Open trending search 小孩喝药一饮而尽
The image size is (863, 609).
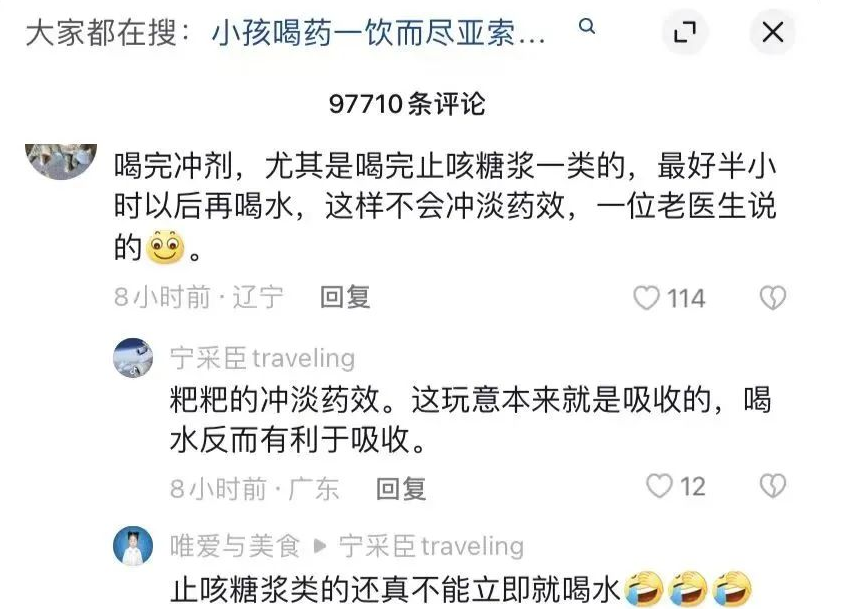click(379, 32)
